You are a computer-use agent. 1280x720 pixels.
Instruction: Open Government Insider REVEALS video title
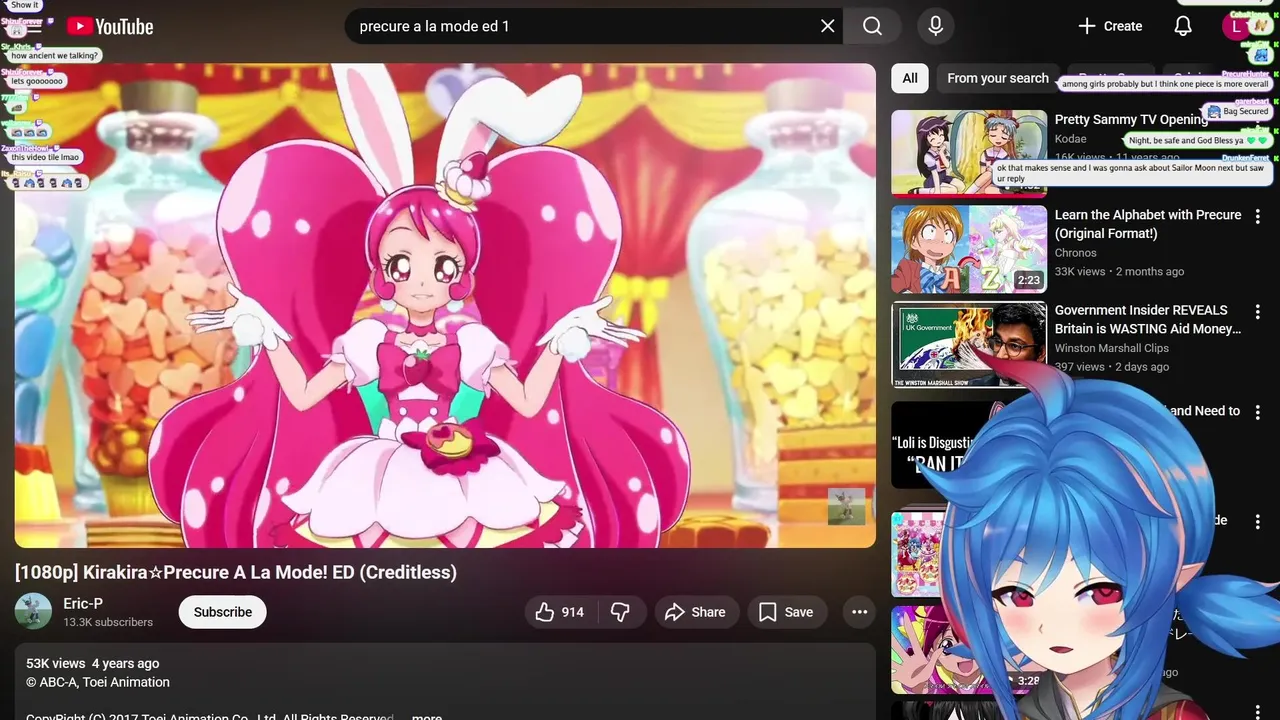(1148, 319)
